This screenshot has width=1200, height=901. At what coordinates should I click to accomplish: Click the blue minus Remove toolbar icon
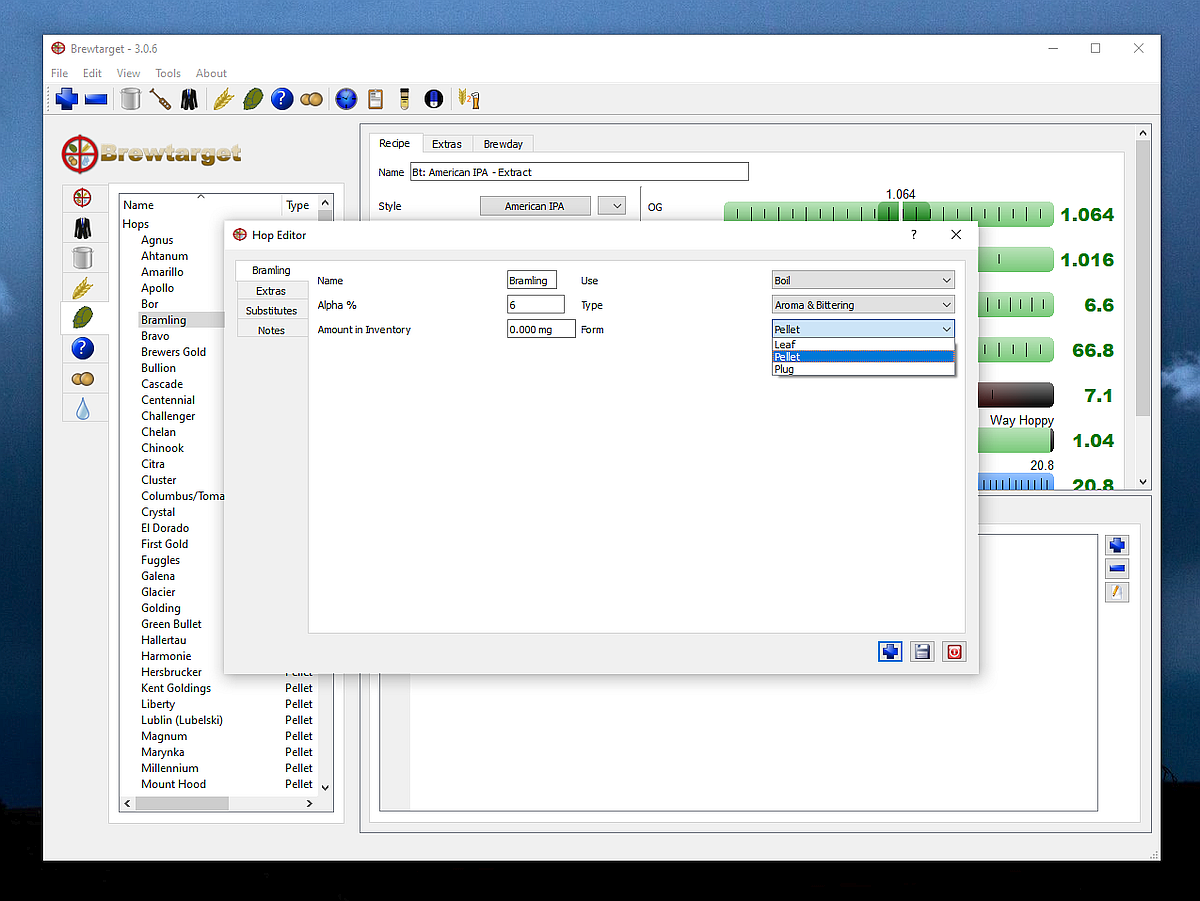[96, 98]
